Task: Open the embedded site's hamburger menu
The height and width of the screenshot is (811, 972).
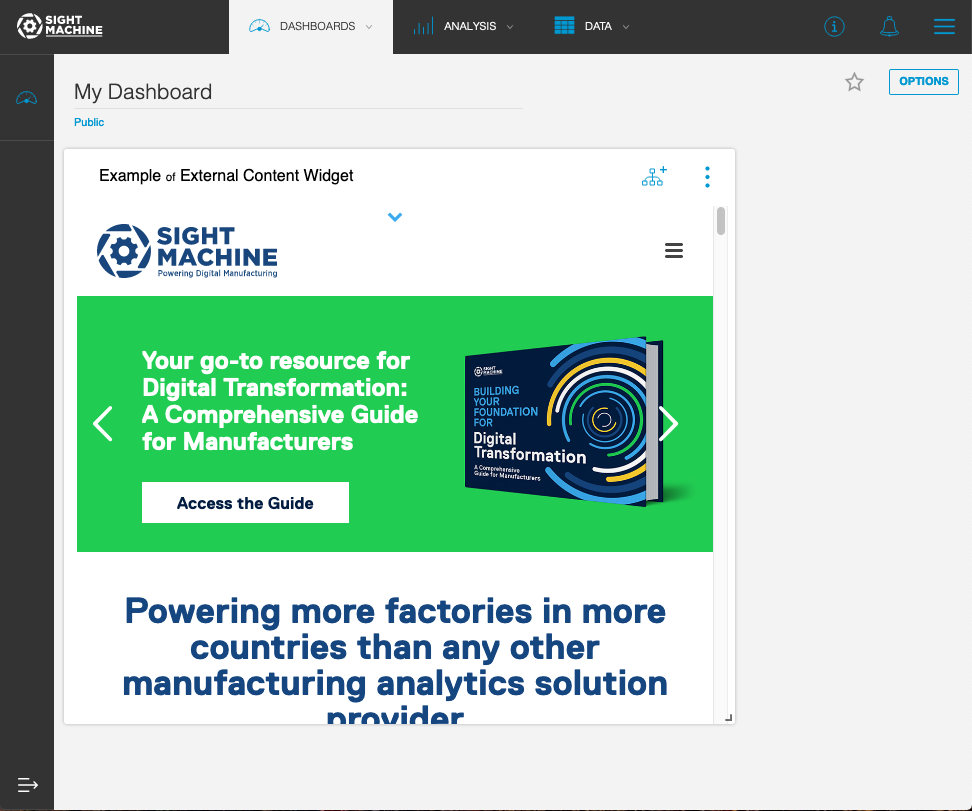Action: 674,250
